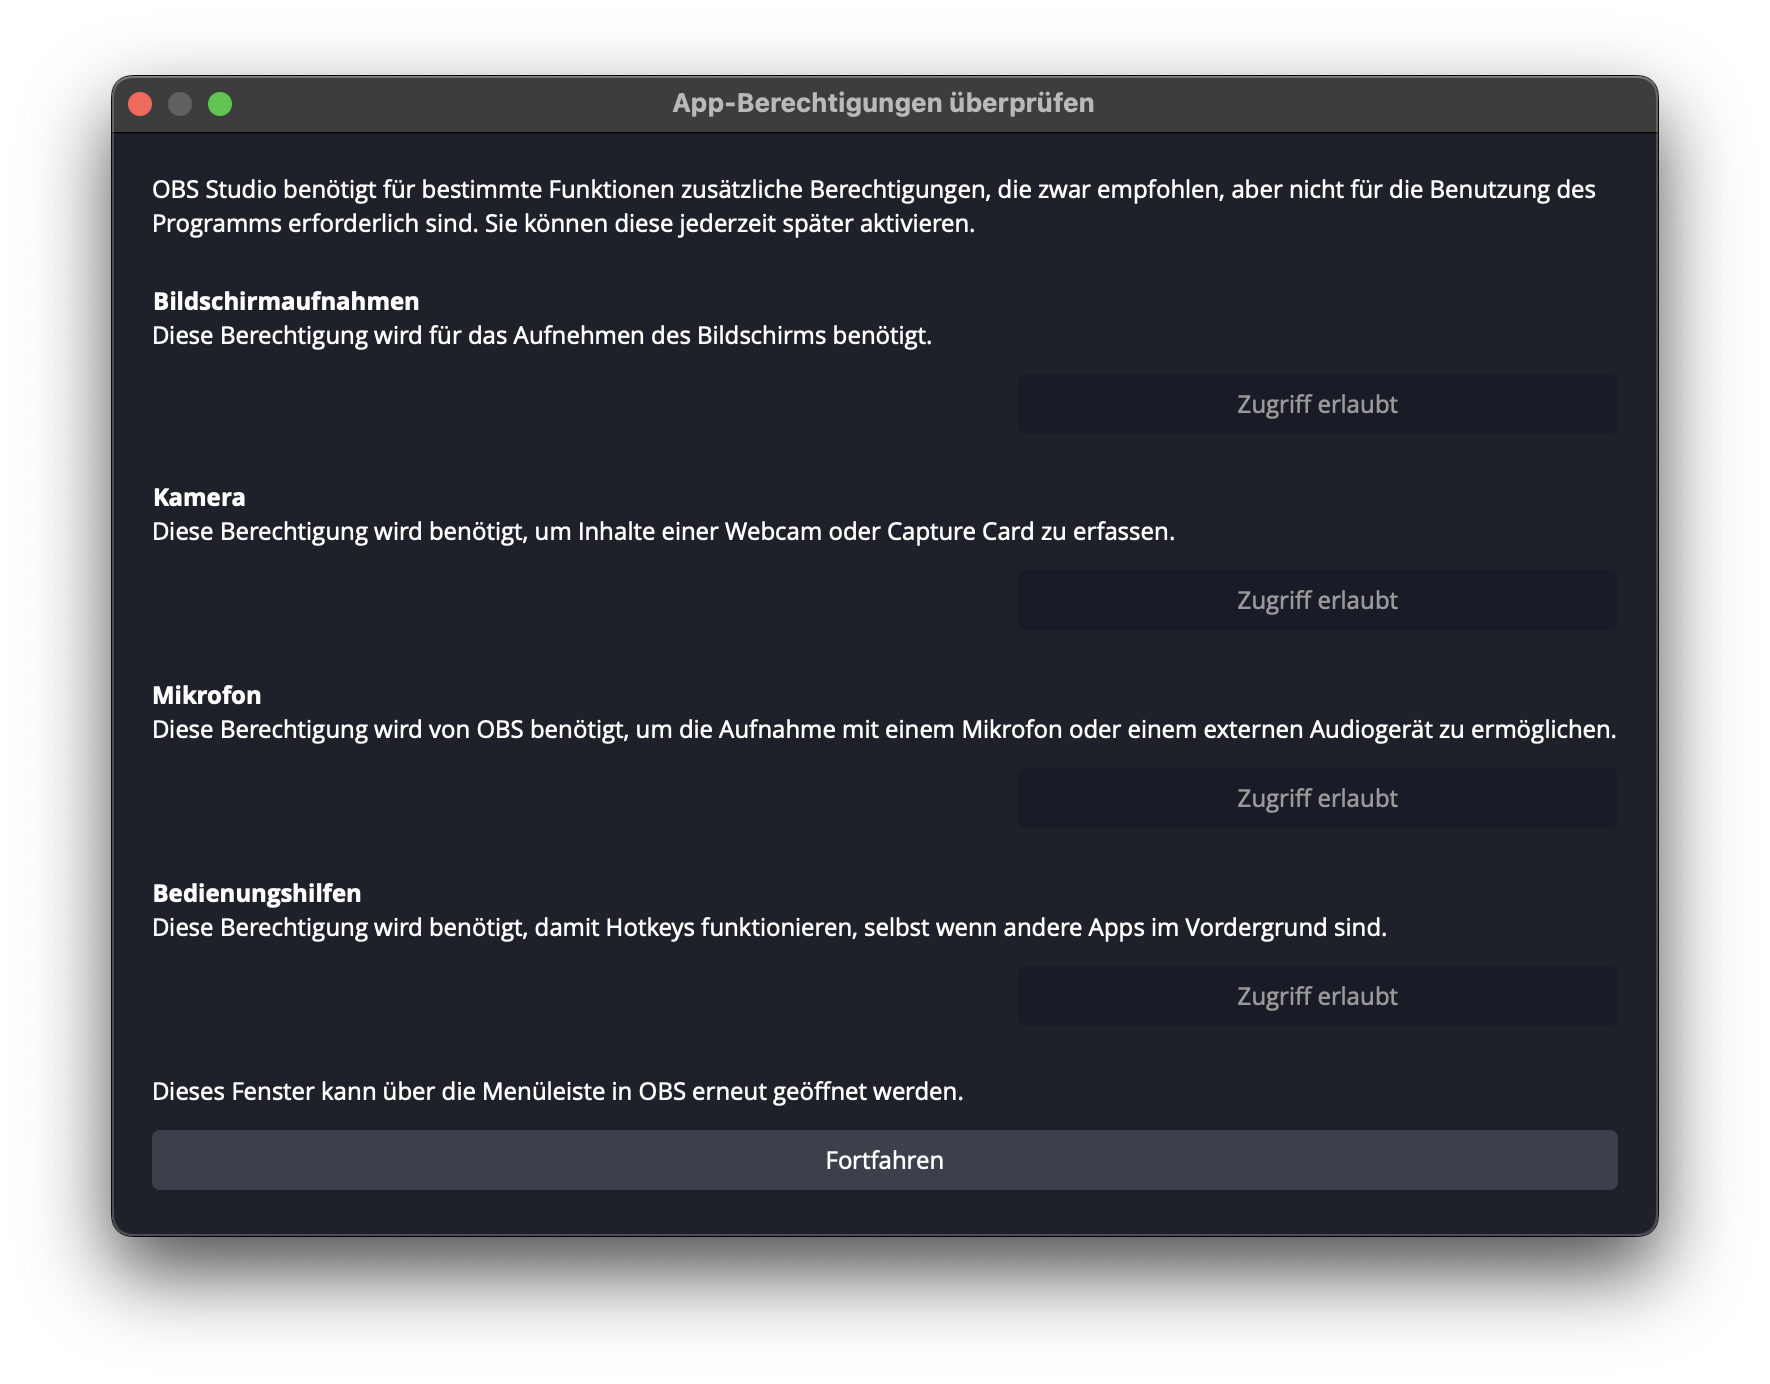
Task: Click the Bedienungshilfen heading
Action: tap(257, 893)
